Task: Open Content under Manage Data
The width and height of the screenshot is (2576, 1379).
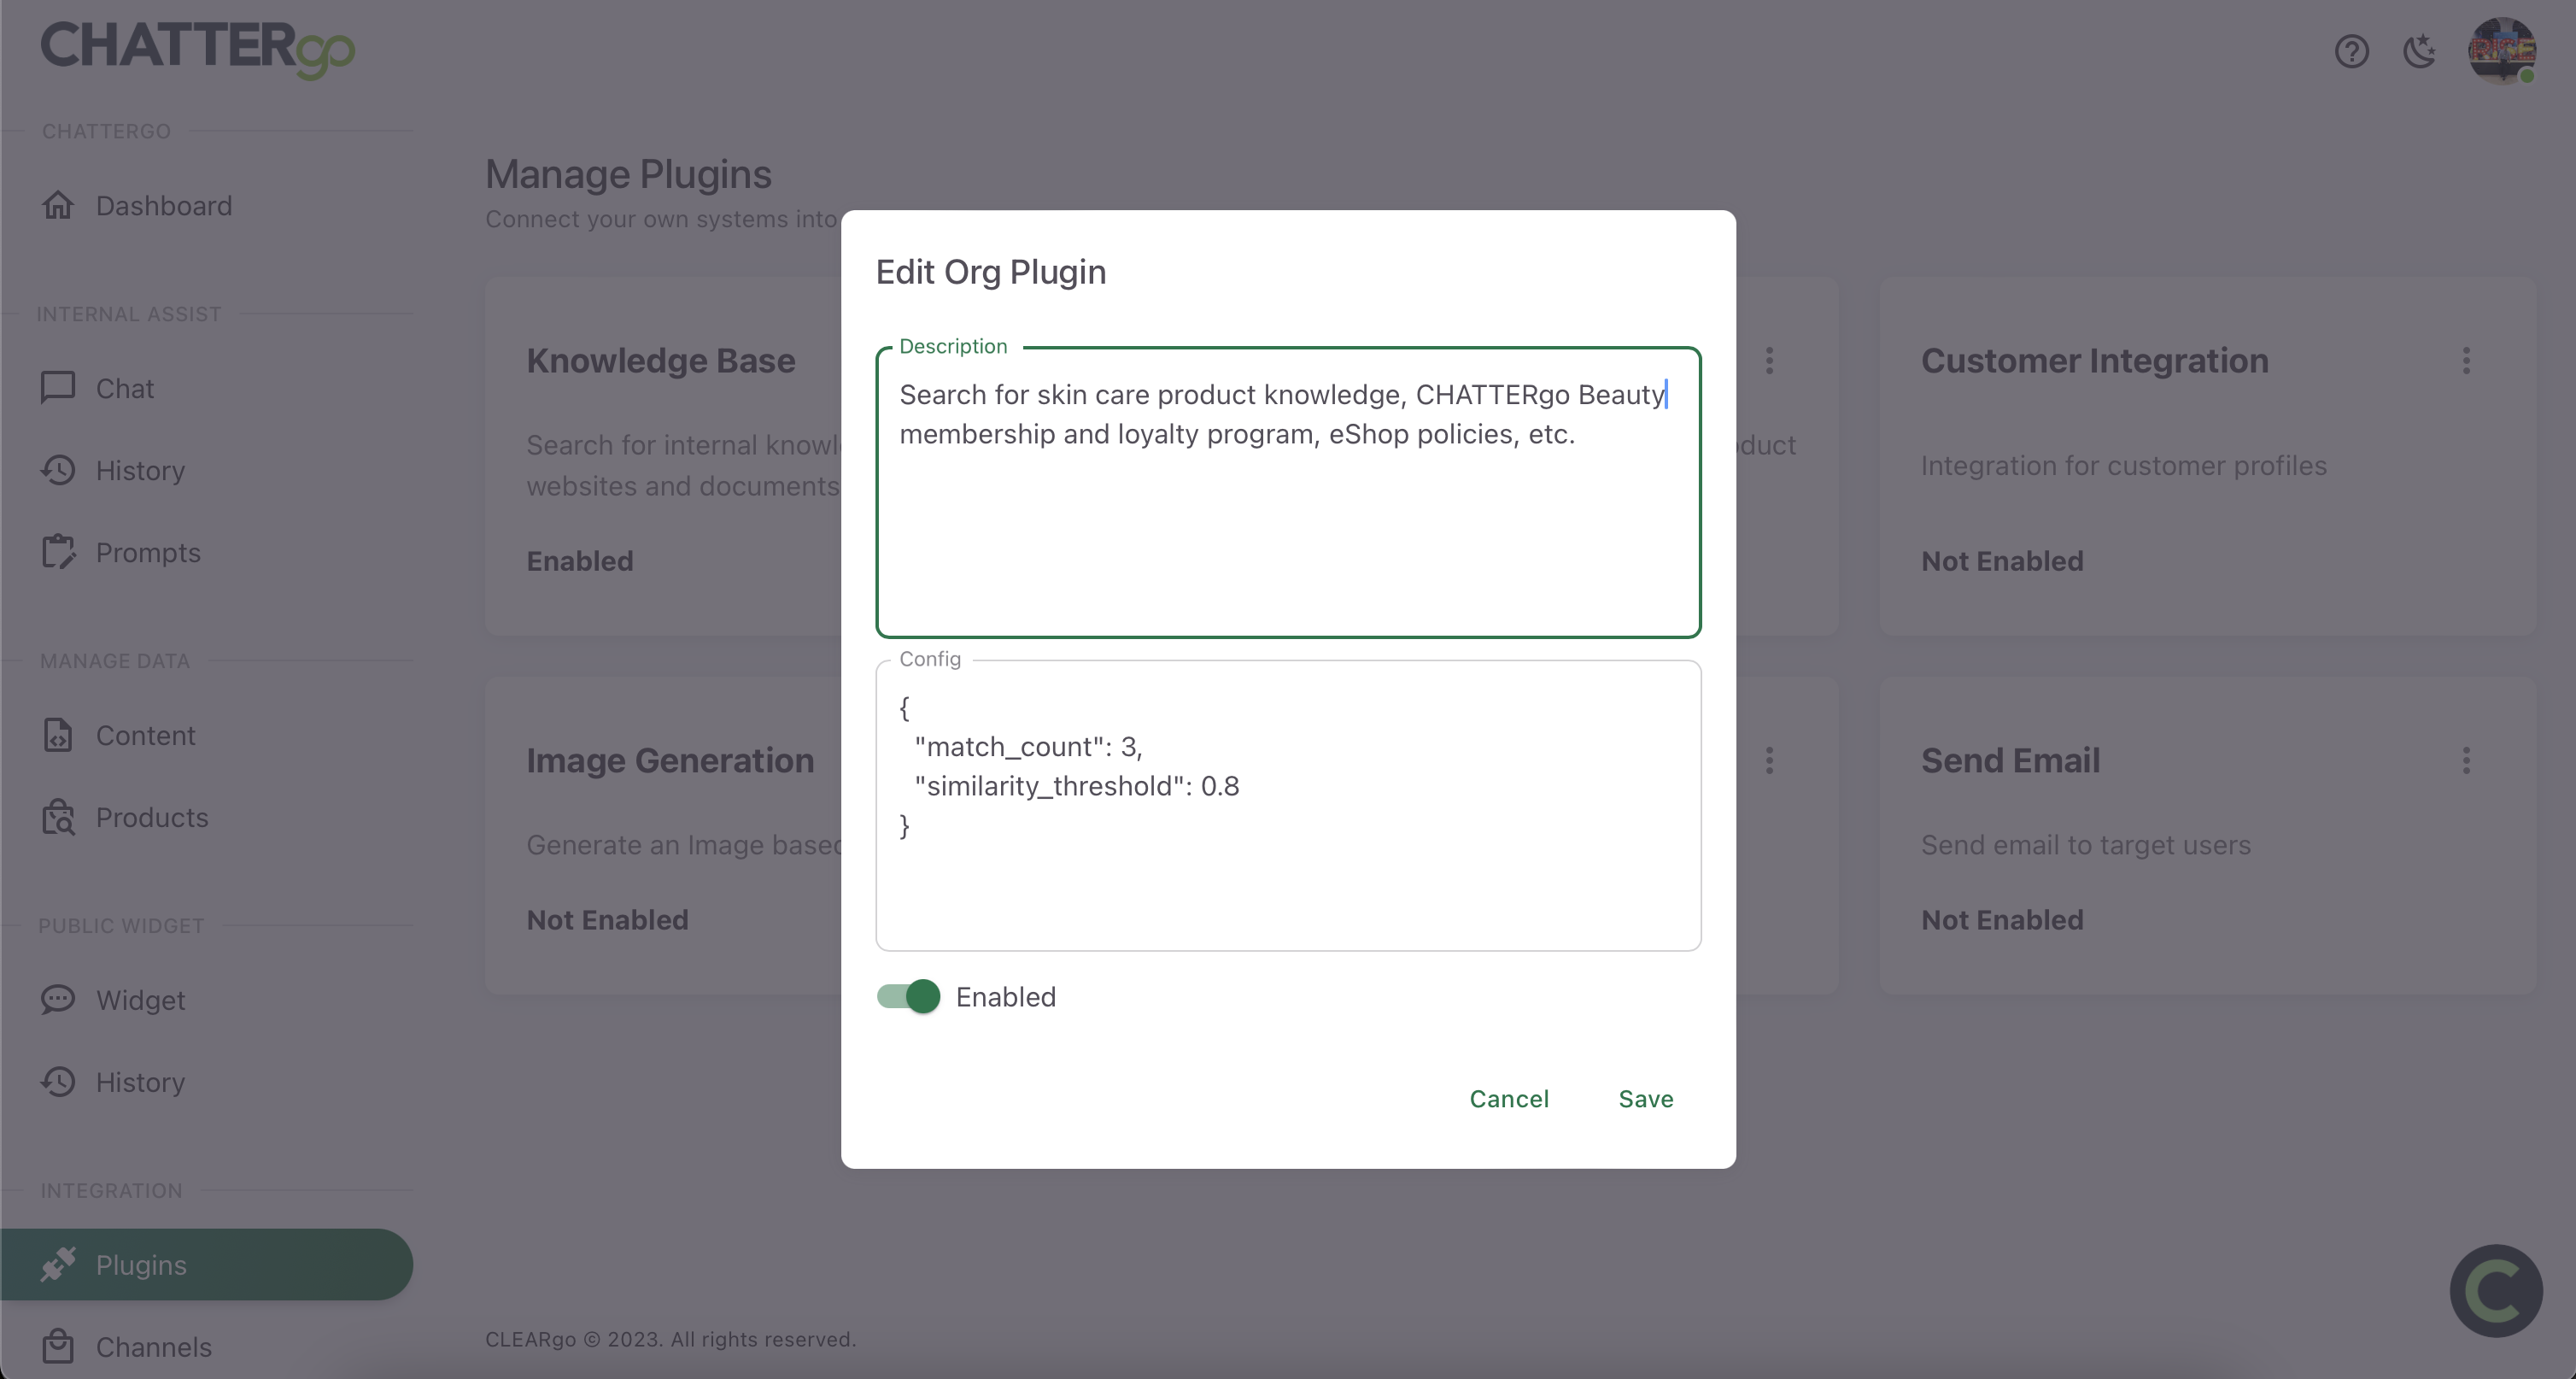Action: [x=145, y=735]
